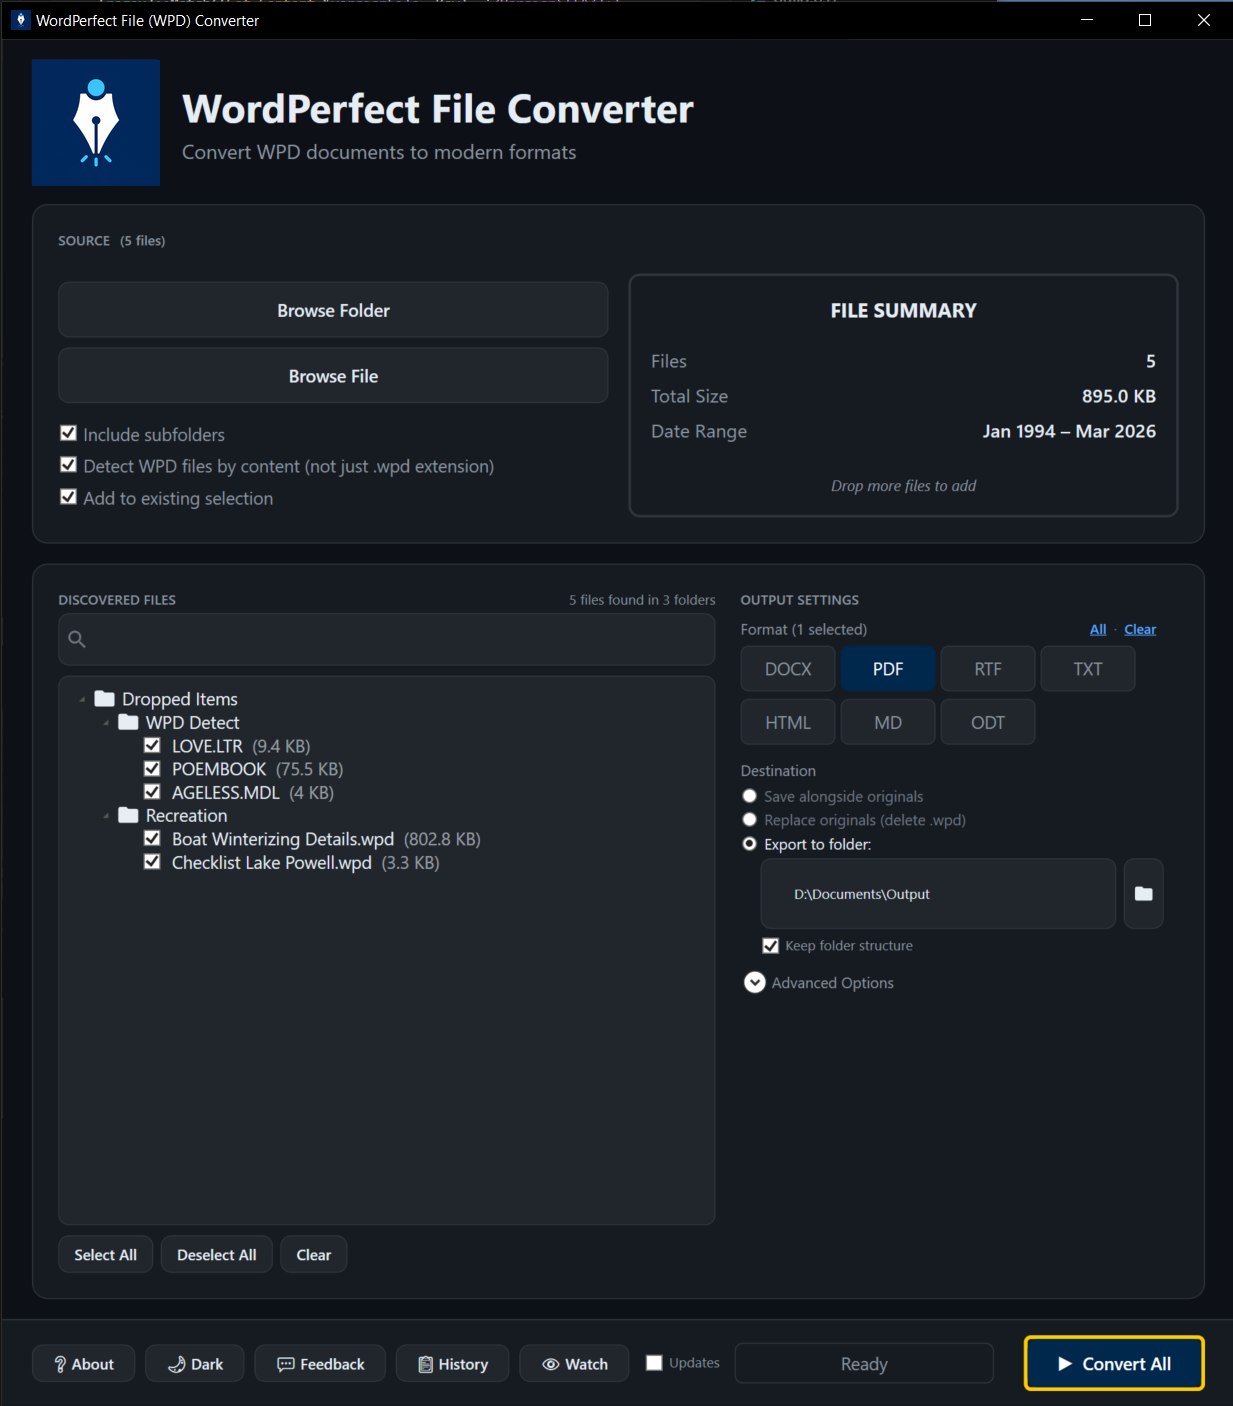Screen dimensions: 1233x1406
Task: Select the LOVE.LTR file name
Action: click(207, 746)
